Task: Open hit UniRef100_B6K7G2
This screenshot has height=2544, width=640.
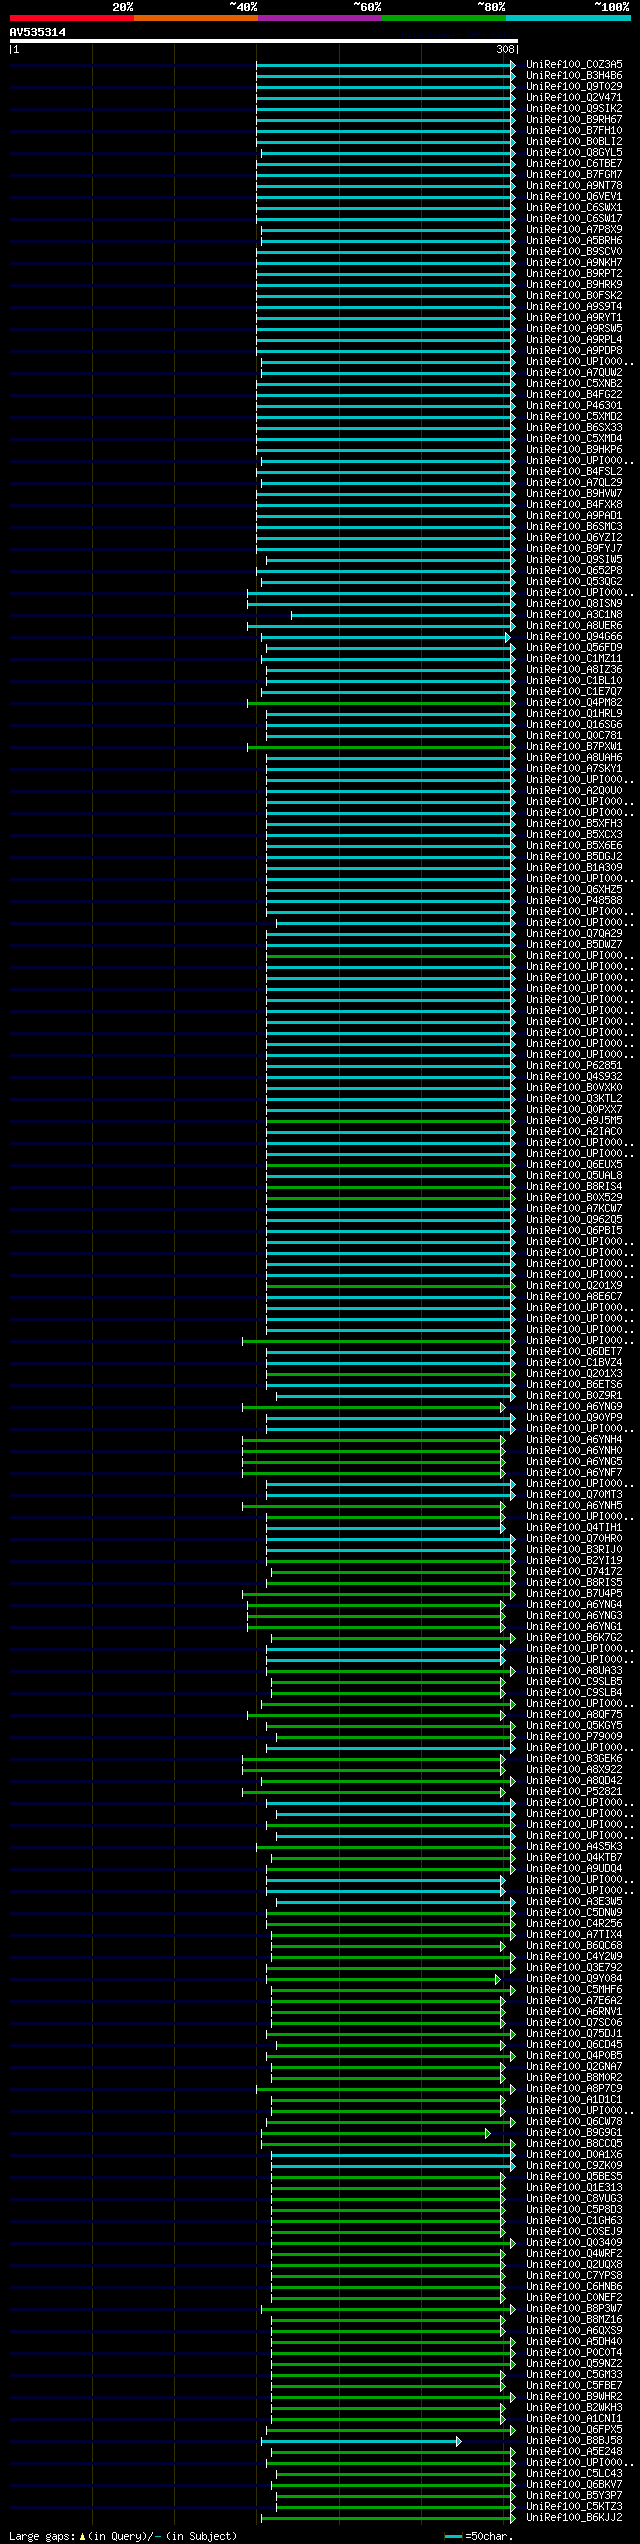Action: pyautogui.click(x=574, y=1638)
